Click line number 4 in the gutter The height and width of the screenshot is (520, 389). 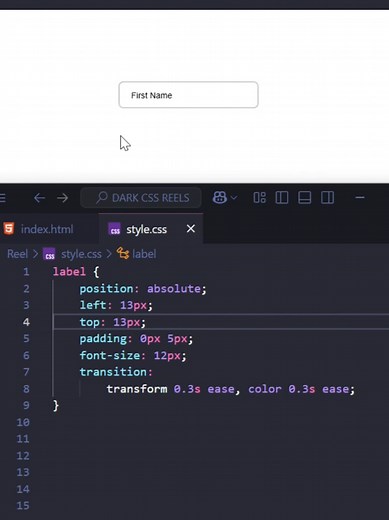click(26, 322)
